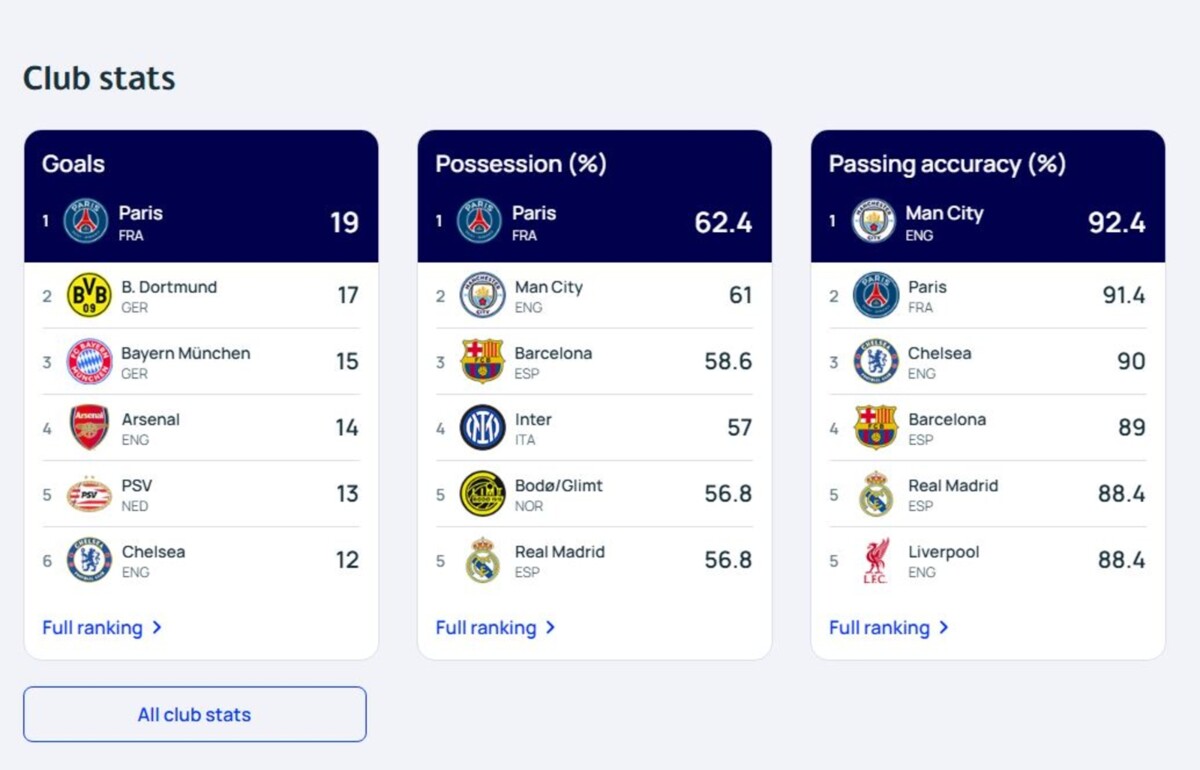Viewport: 1200px width, 770px height.
Task: Click the Liverpool crest in Passing accuracy
Action: point(876,560)
